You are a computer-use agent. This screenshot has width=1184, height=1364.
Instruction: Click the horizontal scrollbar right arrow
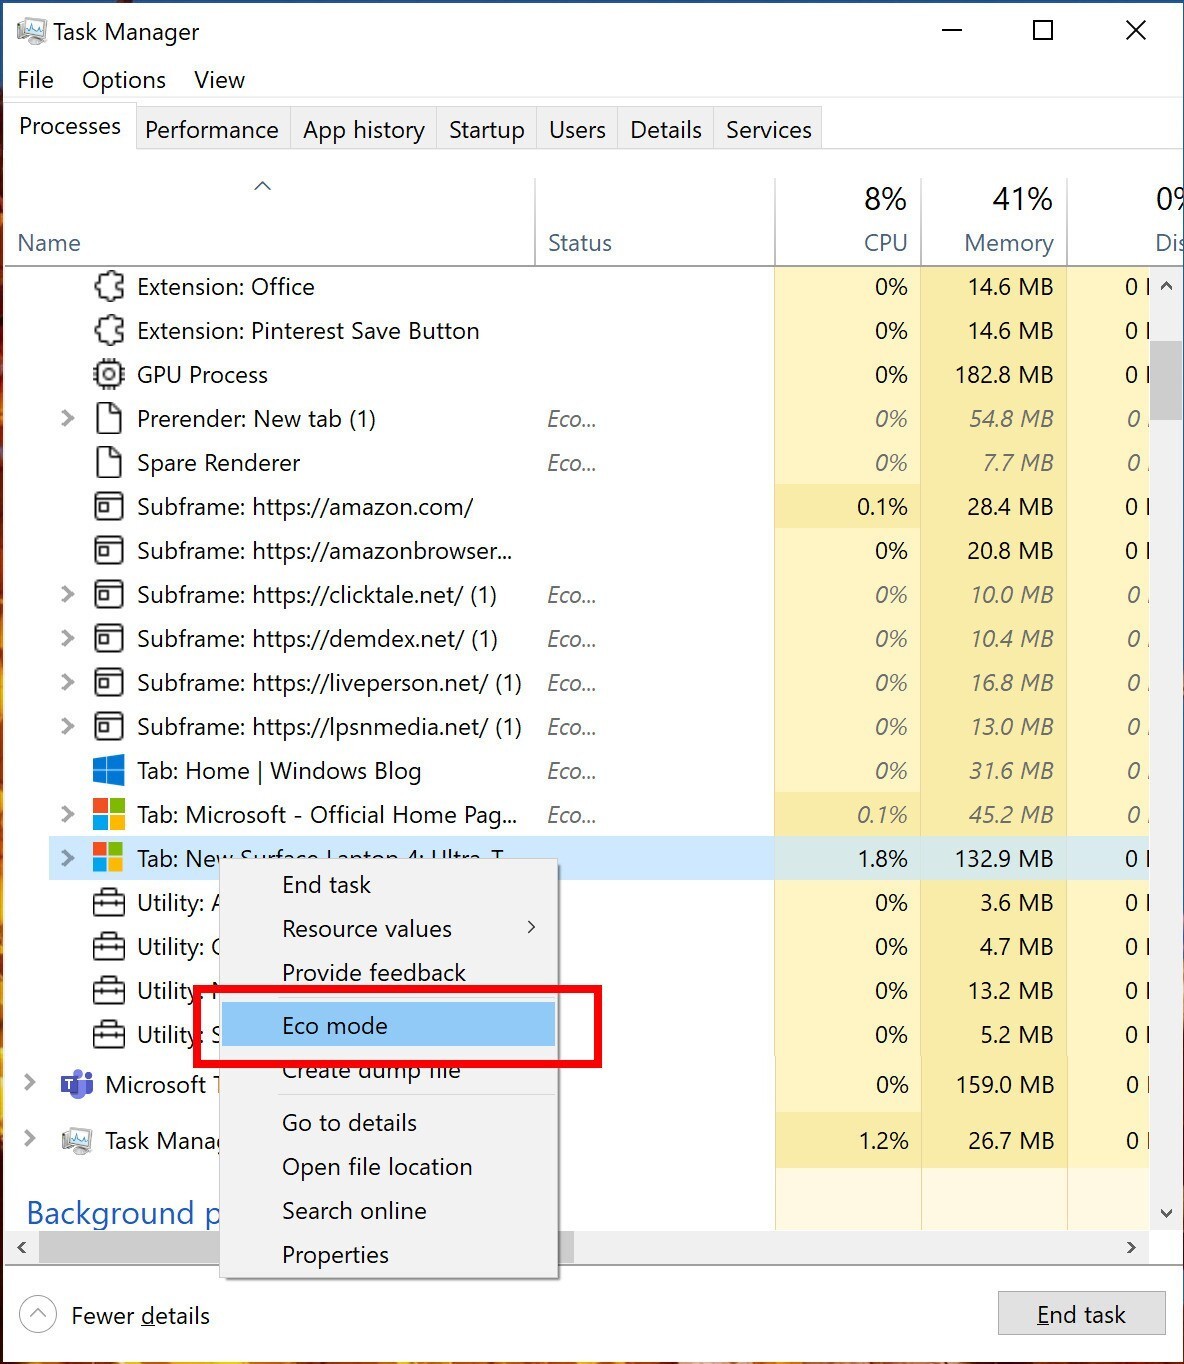(x=1131, y=1247)
